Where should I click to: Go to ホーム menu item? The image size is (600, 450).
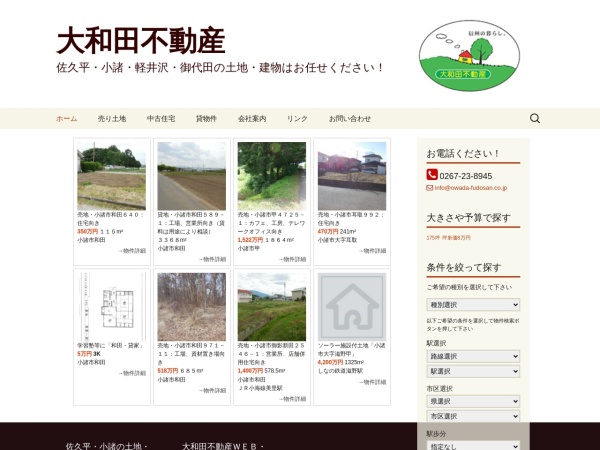67,119
